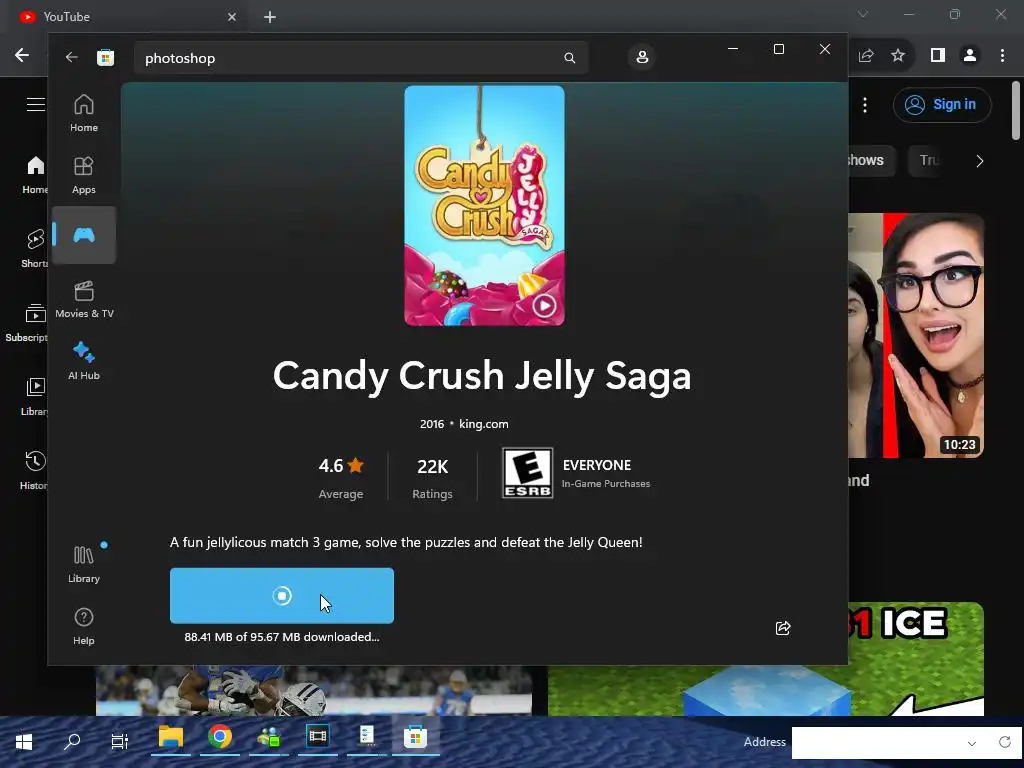Image resolution: width=1024 pixels, height=768 pixels.
Task: Open YouTube Library in sidebar
Action: (x=35, y=396)
